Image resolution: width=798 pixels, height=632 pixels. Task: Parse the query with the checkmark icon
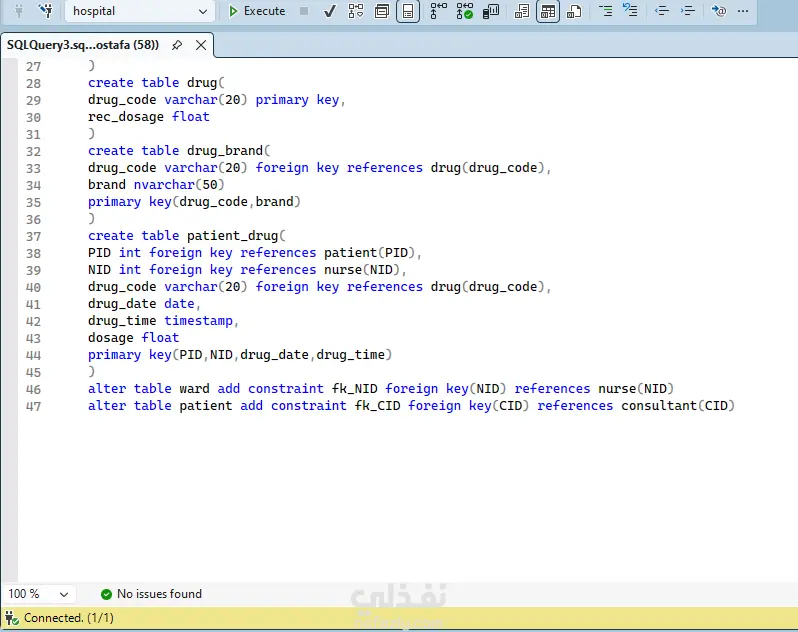coord(330,11)
